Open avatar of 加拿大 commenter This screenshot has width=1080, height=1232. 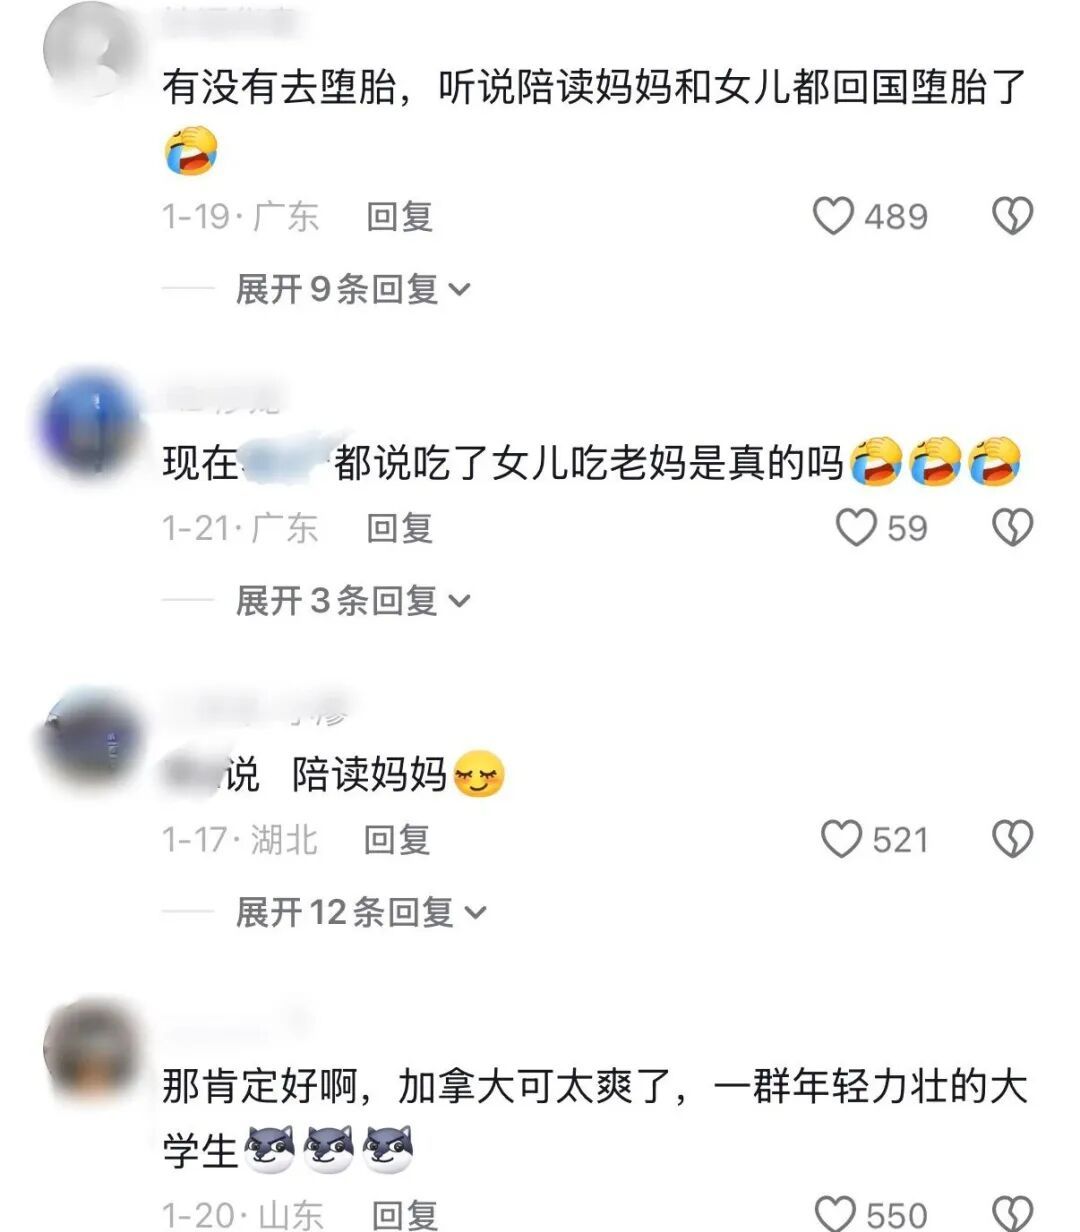92,1048
